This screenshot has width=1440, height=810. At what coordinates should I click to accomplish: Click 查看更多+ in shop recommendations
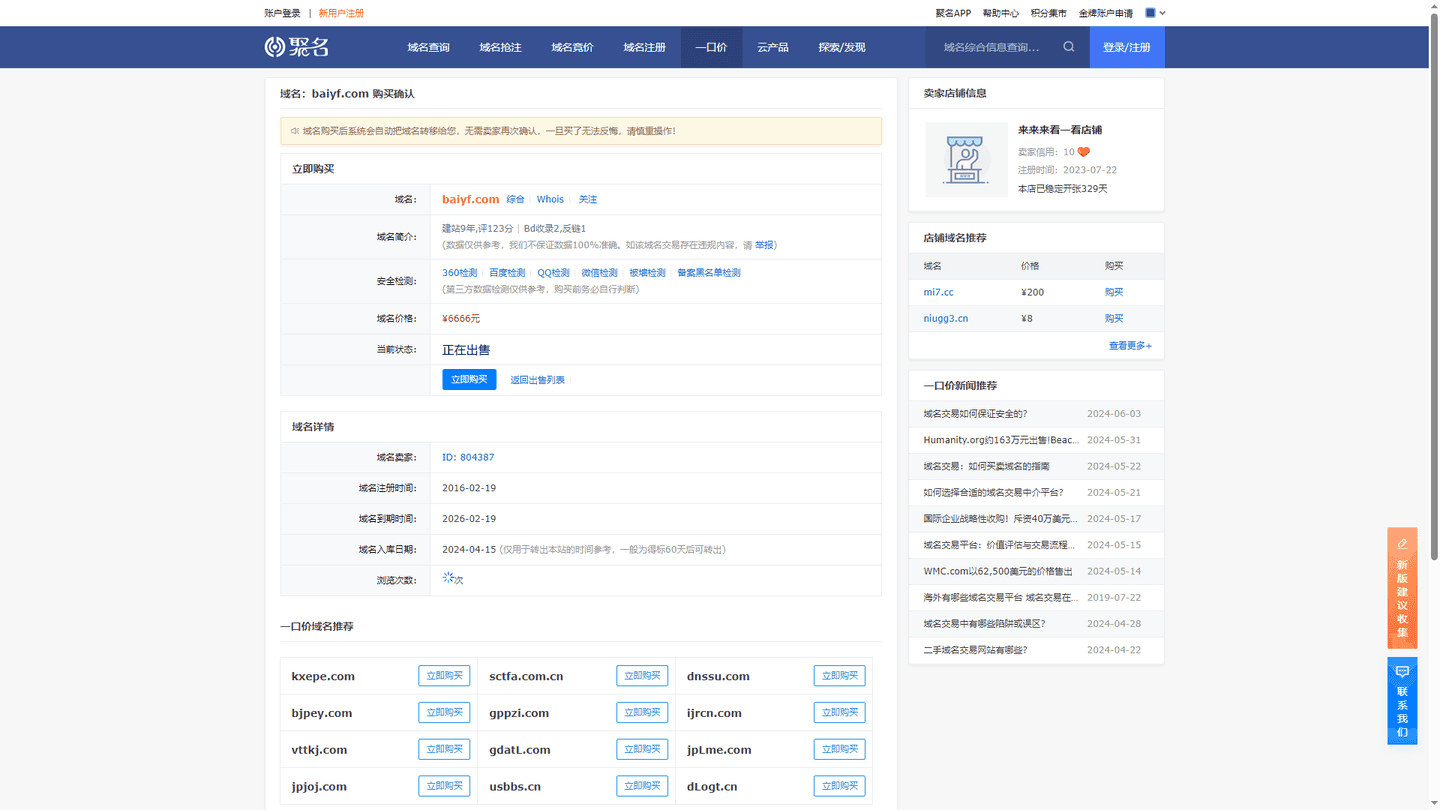pos(1130,345)
